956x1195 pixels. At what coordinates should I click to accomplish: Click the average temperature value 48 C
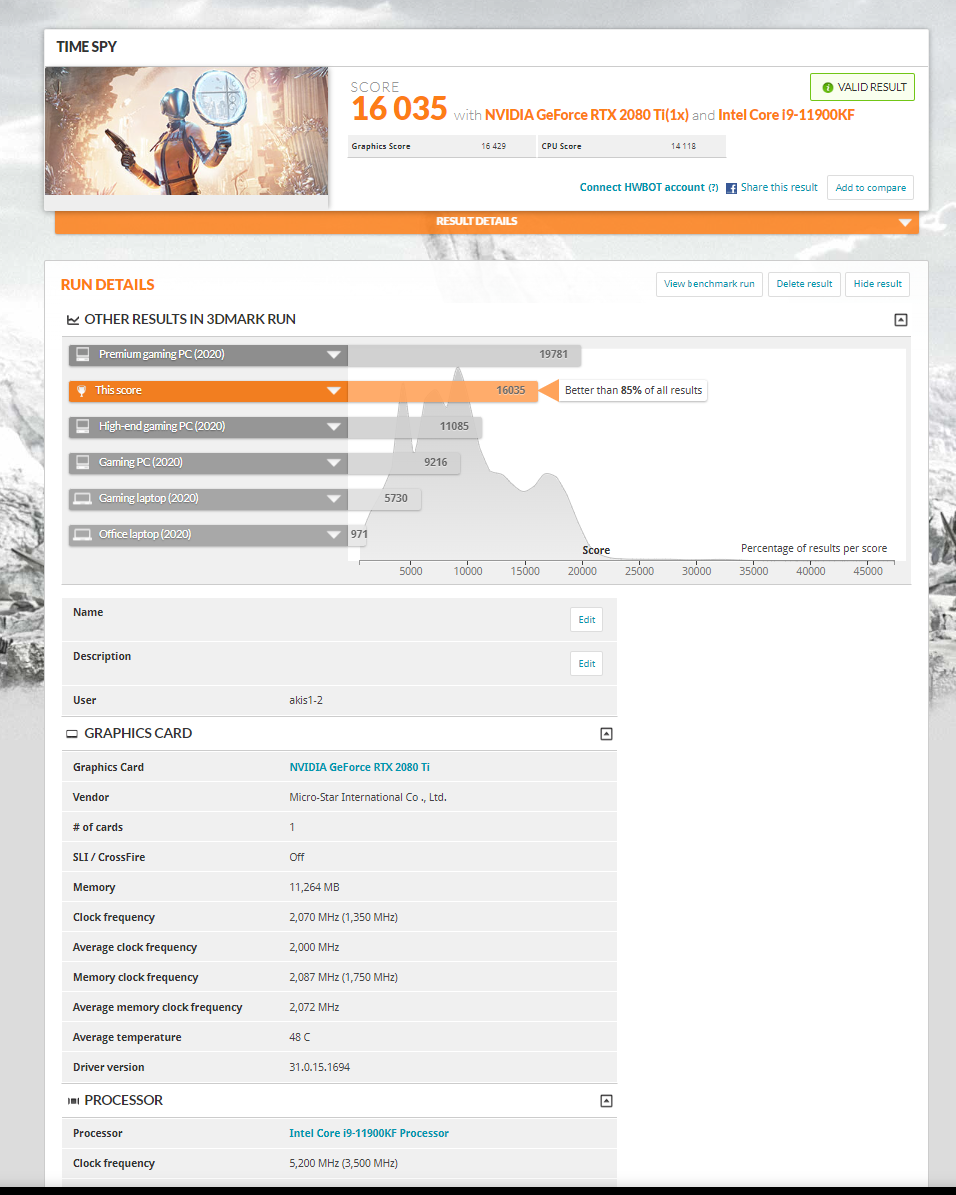click(x=300, y=1038)
